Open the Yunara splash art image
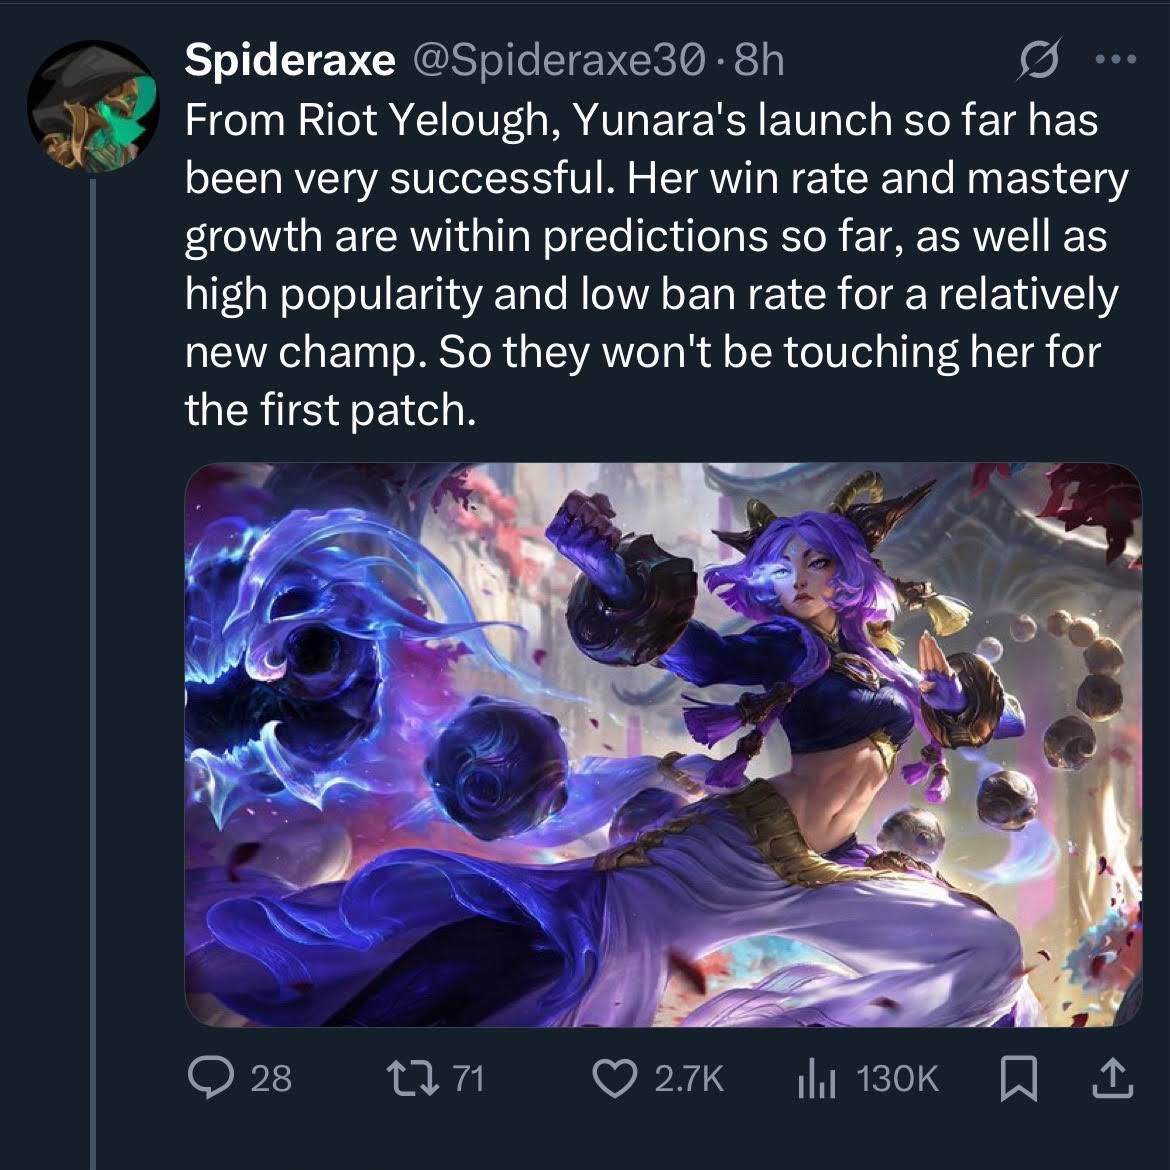 663,745
